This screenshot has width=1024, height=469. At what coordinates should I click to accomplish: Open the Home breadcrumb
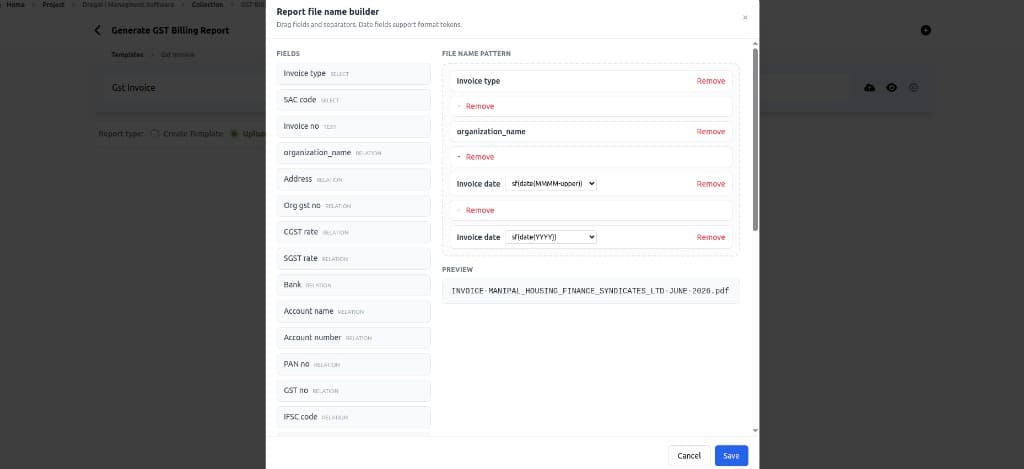(x=15, y=4)
